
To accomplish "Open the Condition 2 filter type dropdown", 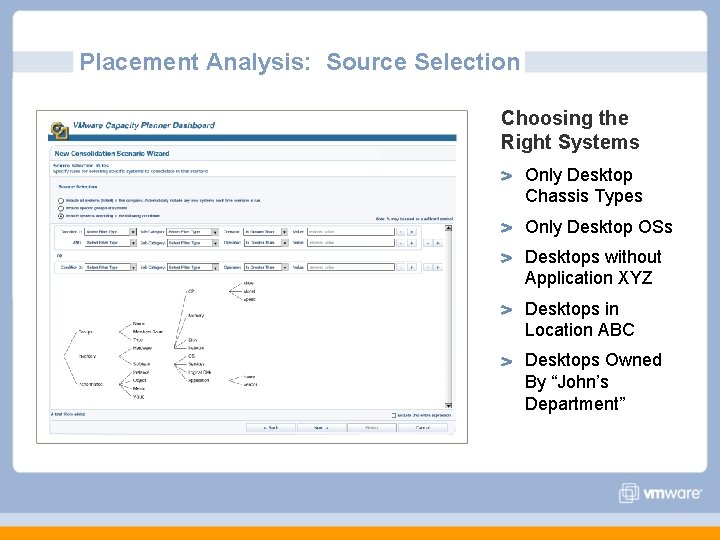I will click(110, 267).
